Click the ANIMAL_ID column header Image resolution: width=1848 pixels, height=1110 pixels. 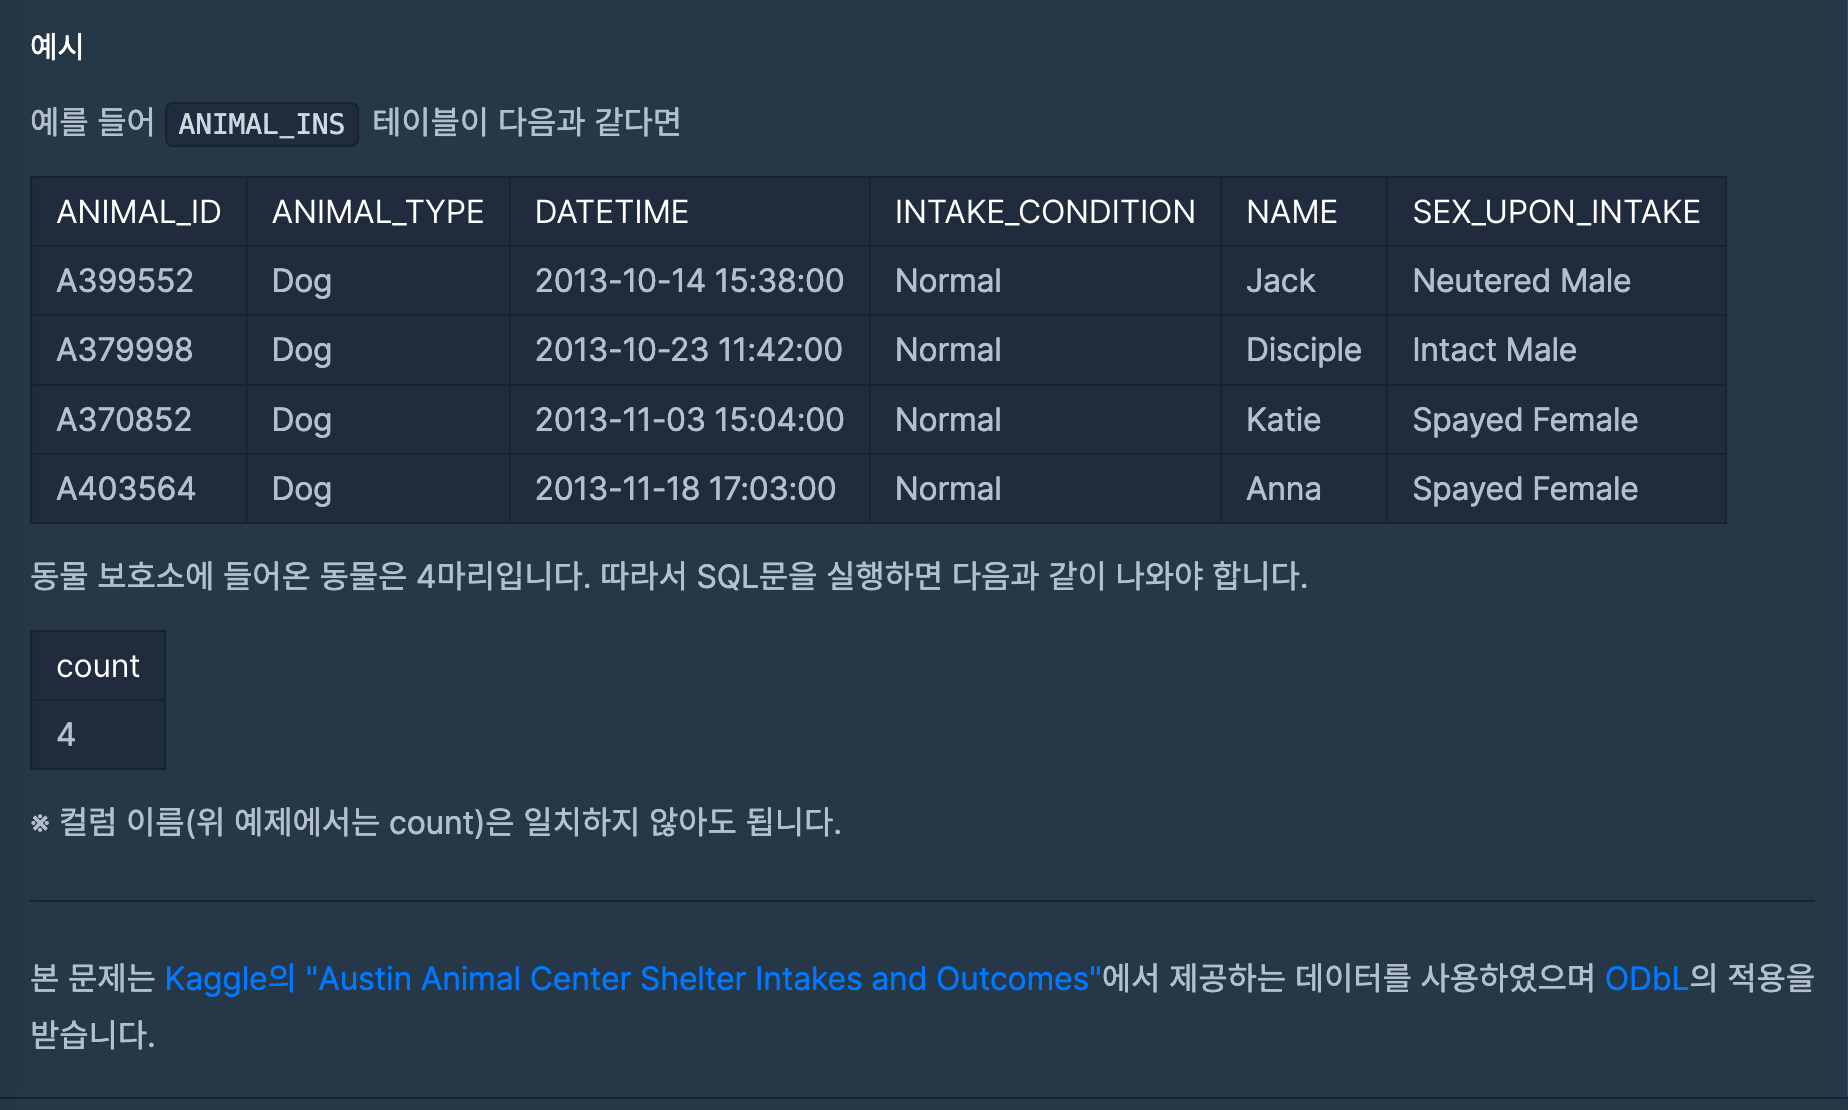tap(139, 212)
